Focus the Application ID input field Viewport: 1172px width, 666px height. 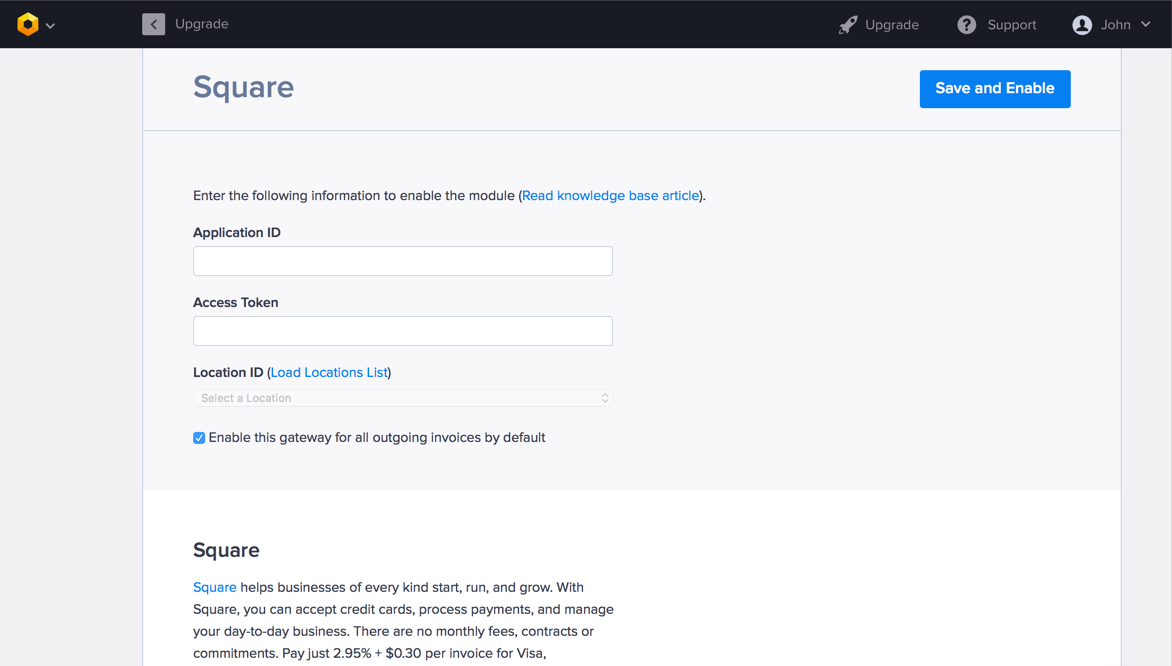tap(403, 261)
